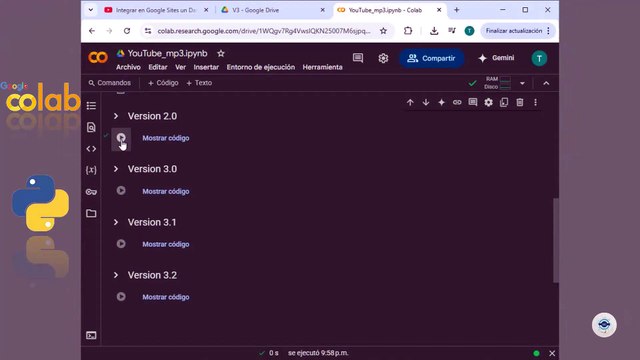Open notebook comments icon in header
This screenshot has height=360, width=640.
(358, 58)
